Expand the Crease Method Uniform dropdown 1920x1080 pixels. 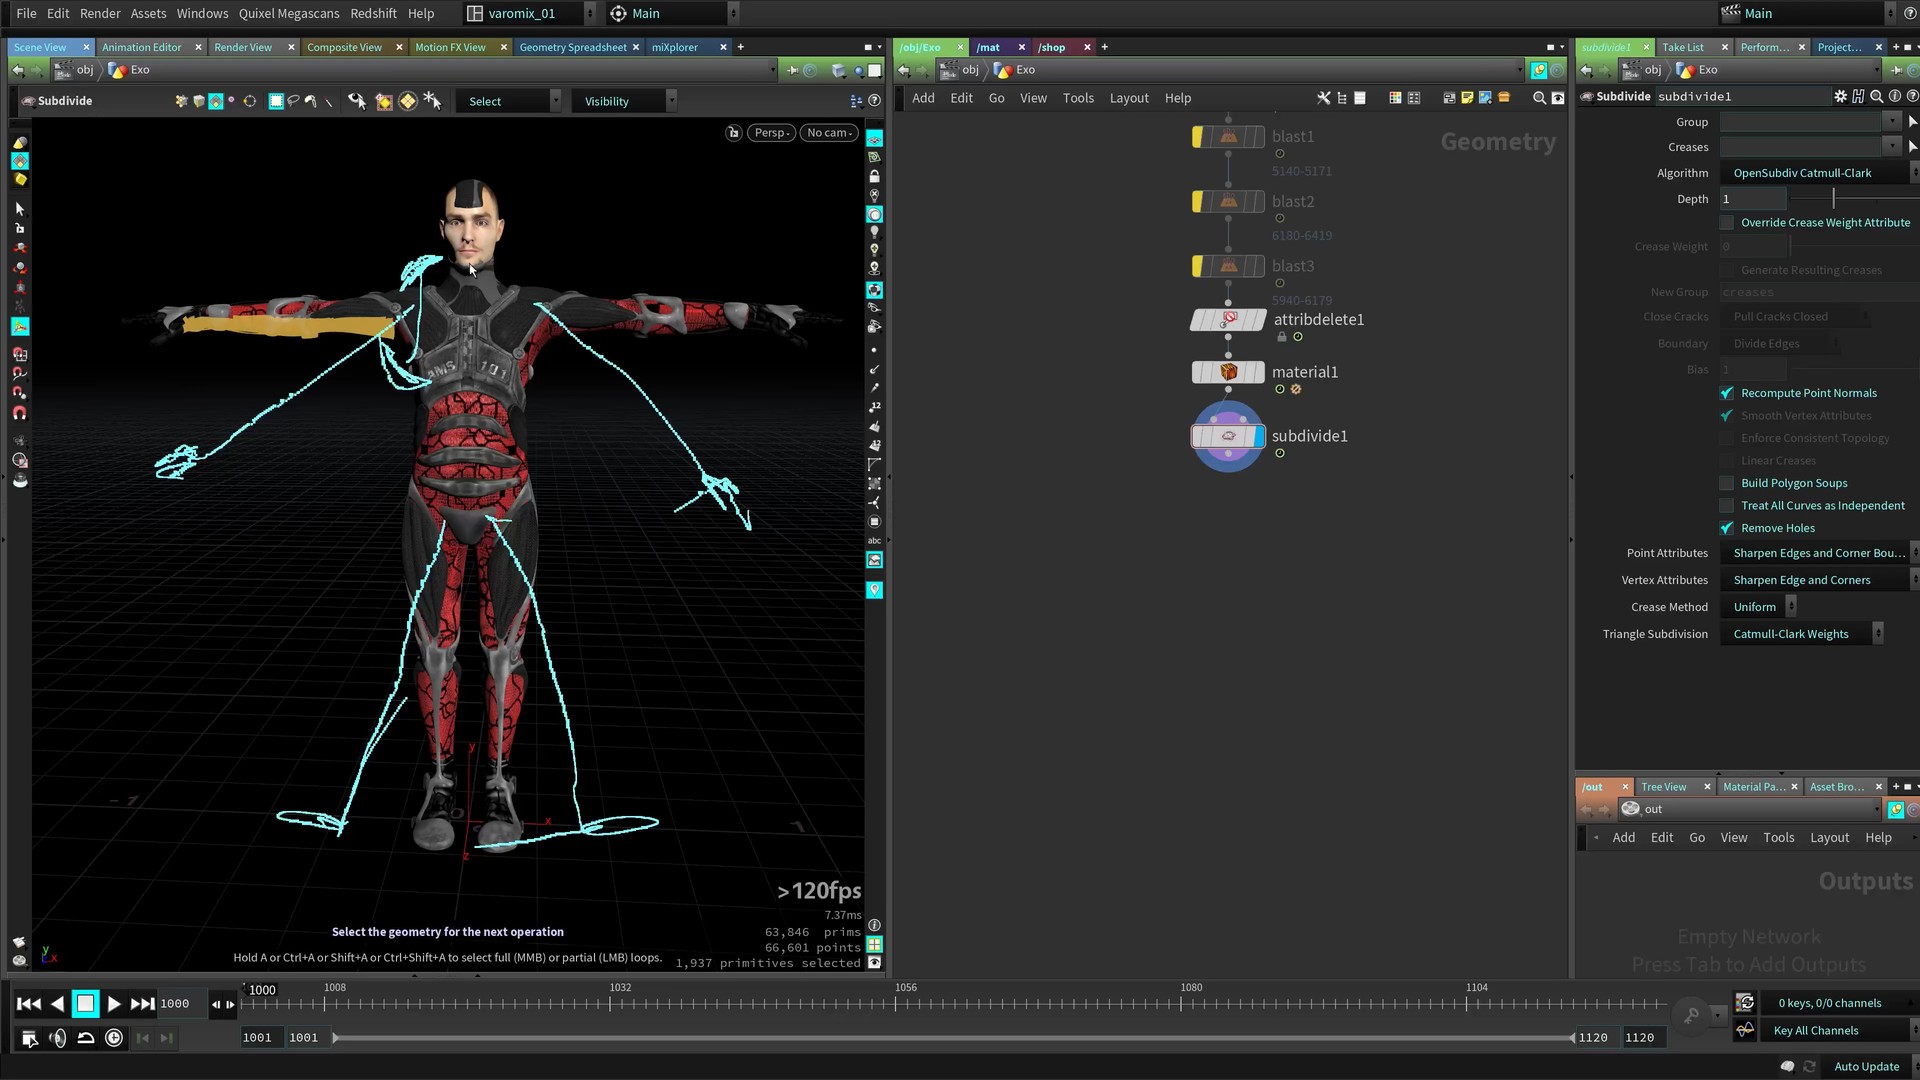[1760, 607]
